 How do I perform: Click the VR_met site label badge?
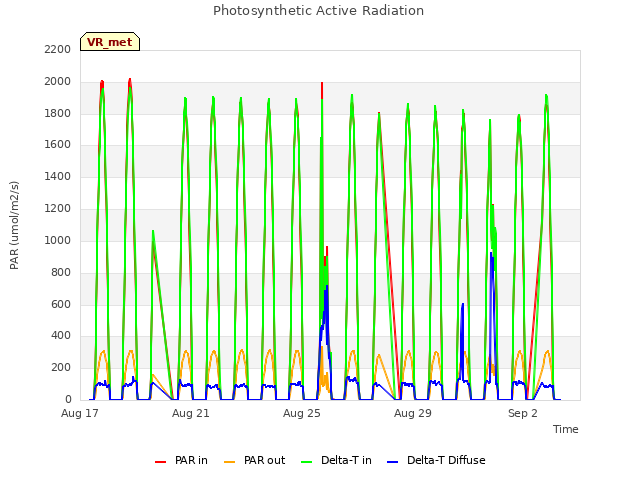tap(110, 42)
